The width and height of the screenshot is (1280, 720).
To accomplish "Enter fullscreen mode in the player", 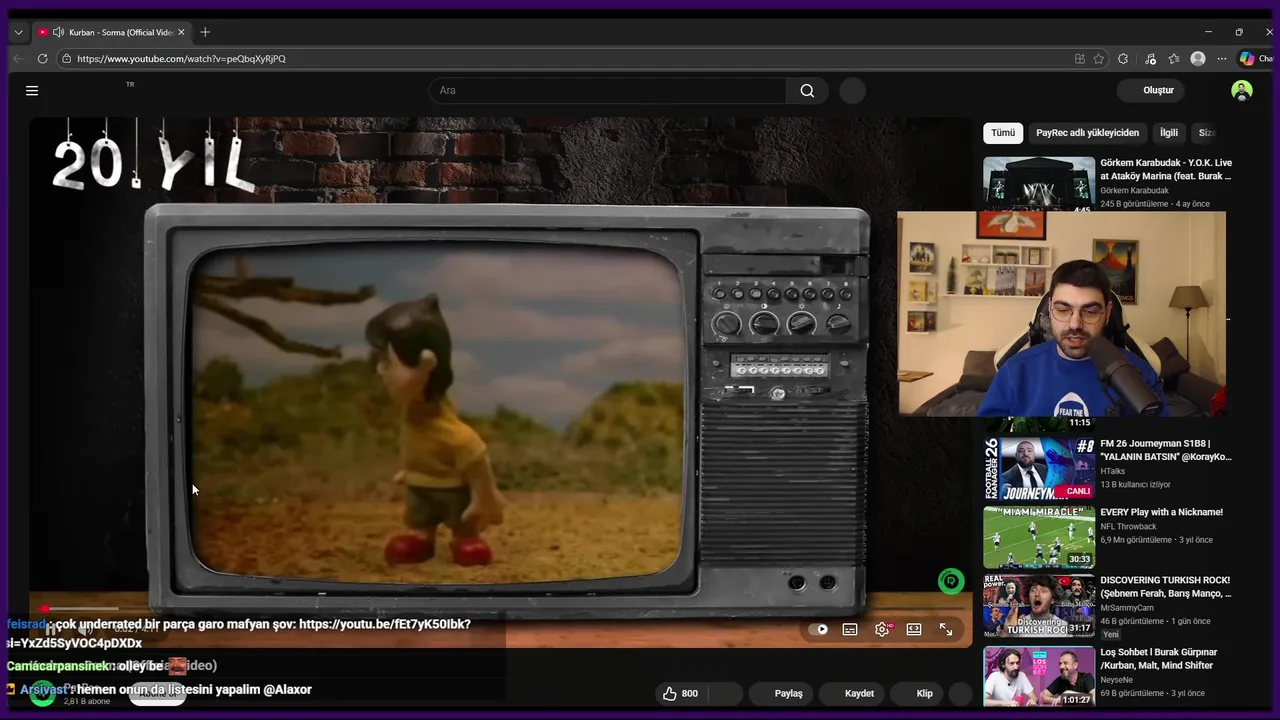I will [946, 629].
